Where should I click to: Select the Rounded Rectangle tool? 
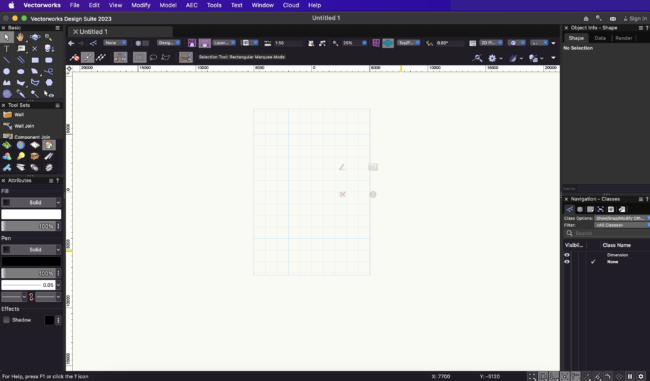pos(49,60)
